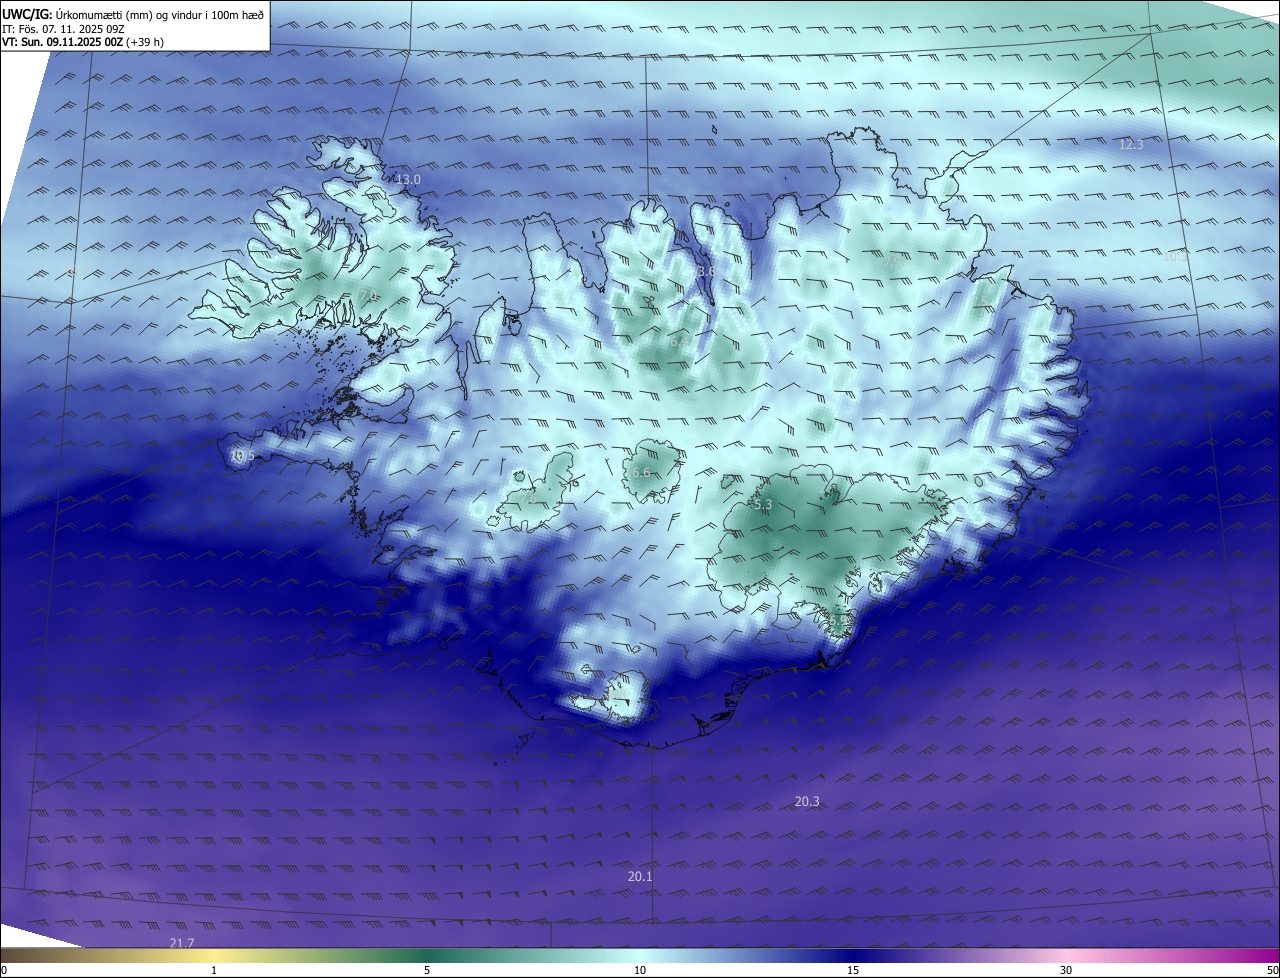Screen dimensions: 1280x978
Task: Click the 5.3 value on the large glacier
Action: (x=763, y=506)
